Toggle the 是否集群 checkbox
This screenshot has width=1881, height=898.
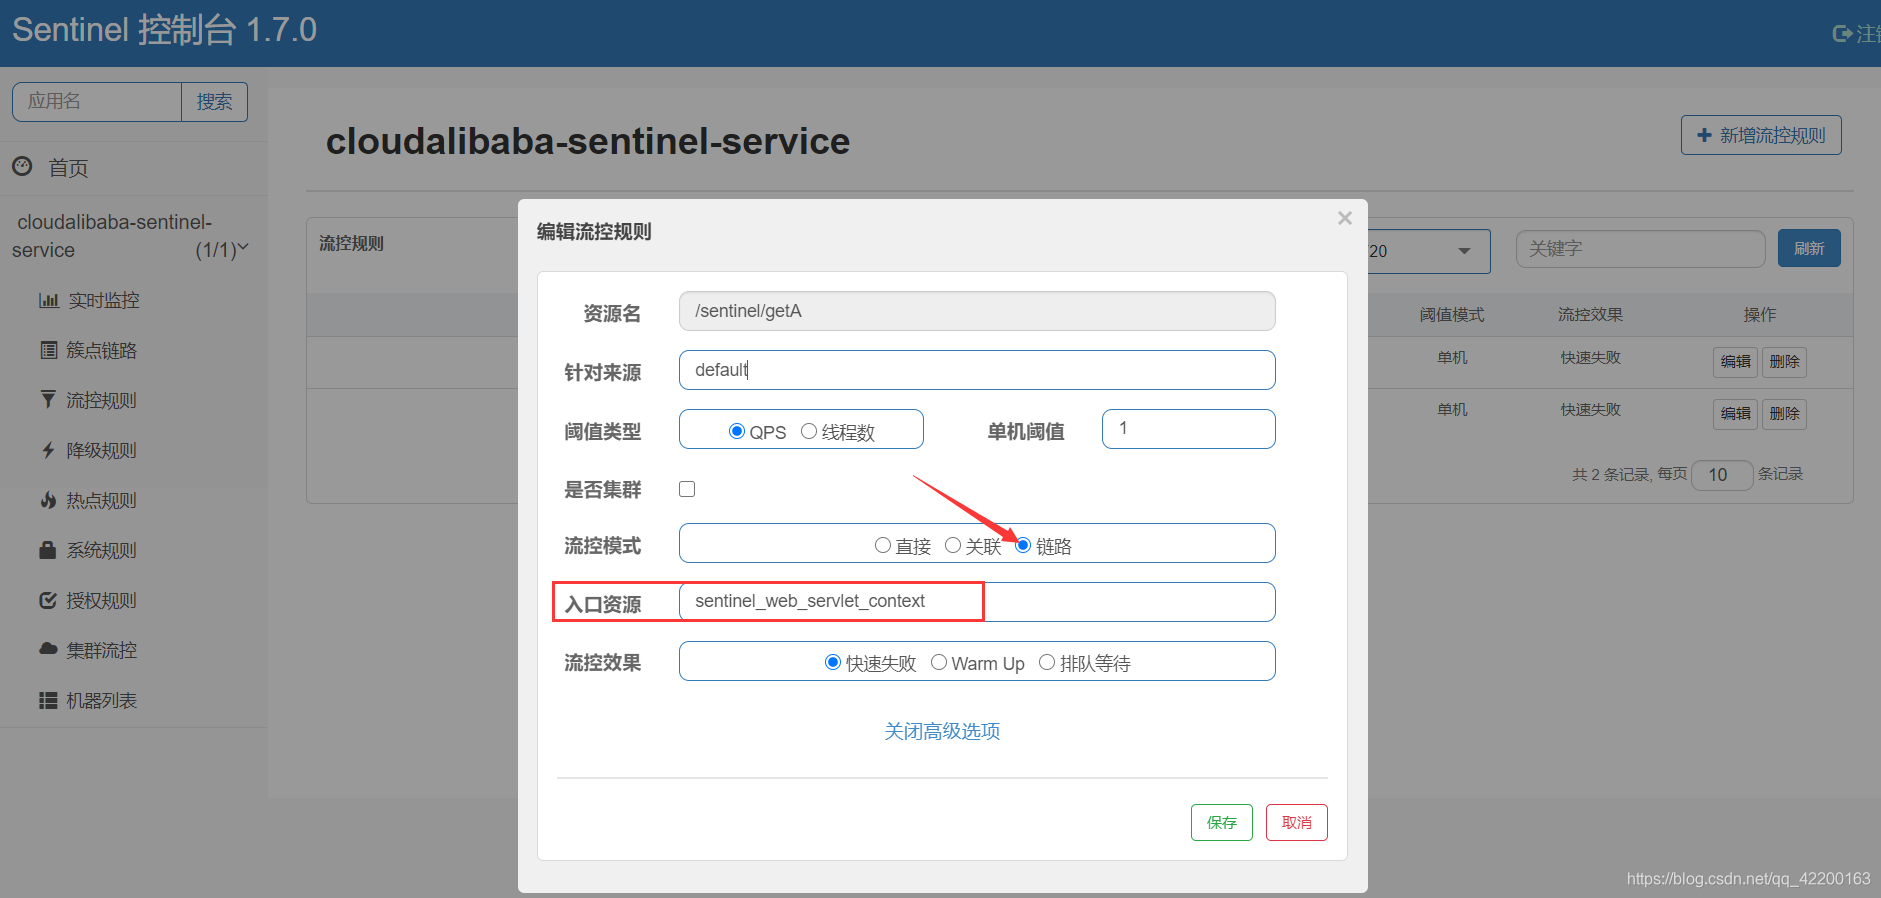[687, 489]
